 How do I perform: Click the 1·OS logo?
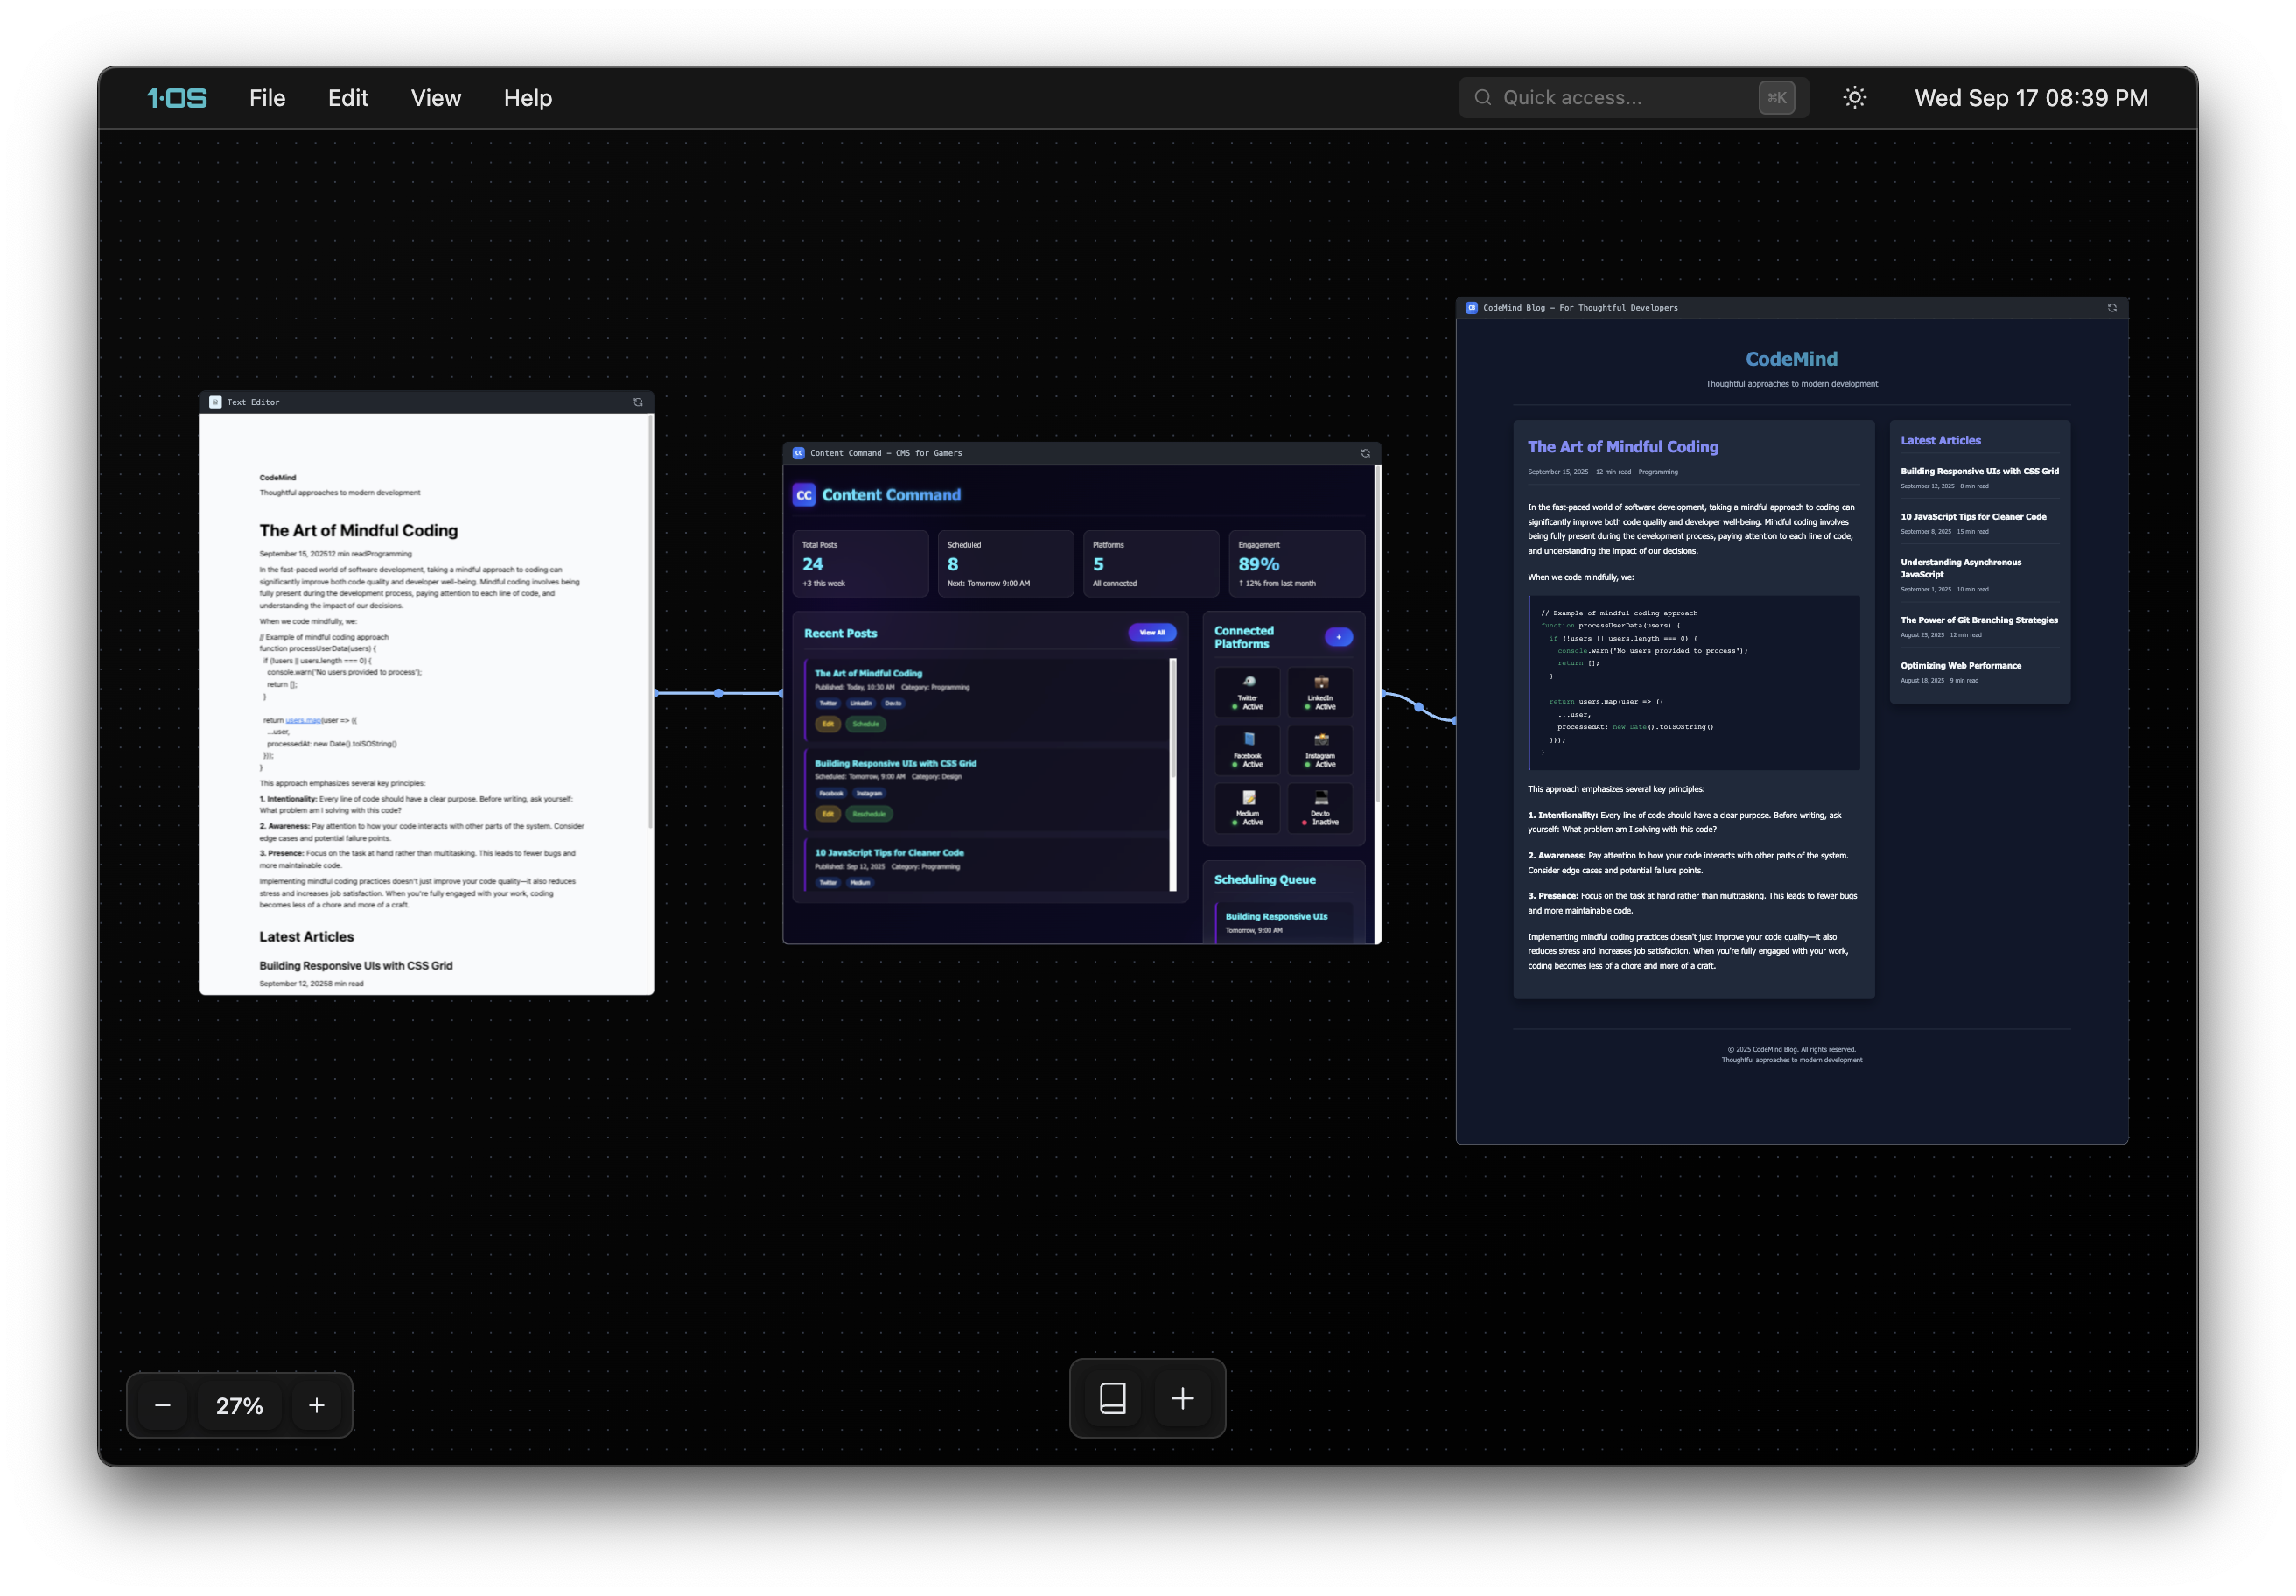(177, 98)
